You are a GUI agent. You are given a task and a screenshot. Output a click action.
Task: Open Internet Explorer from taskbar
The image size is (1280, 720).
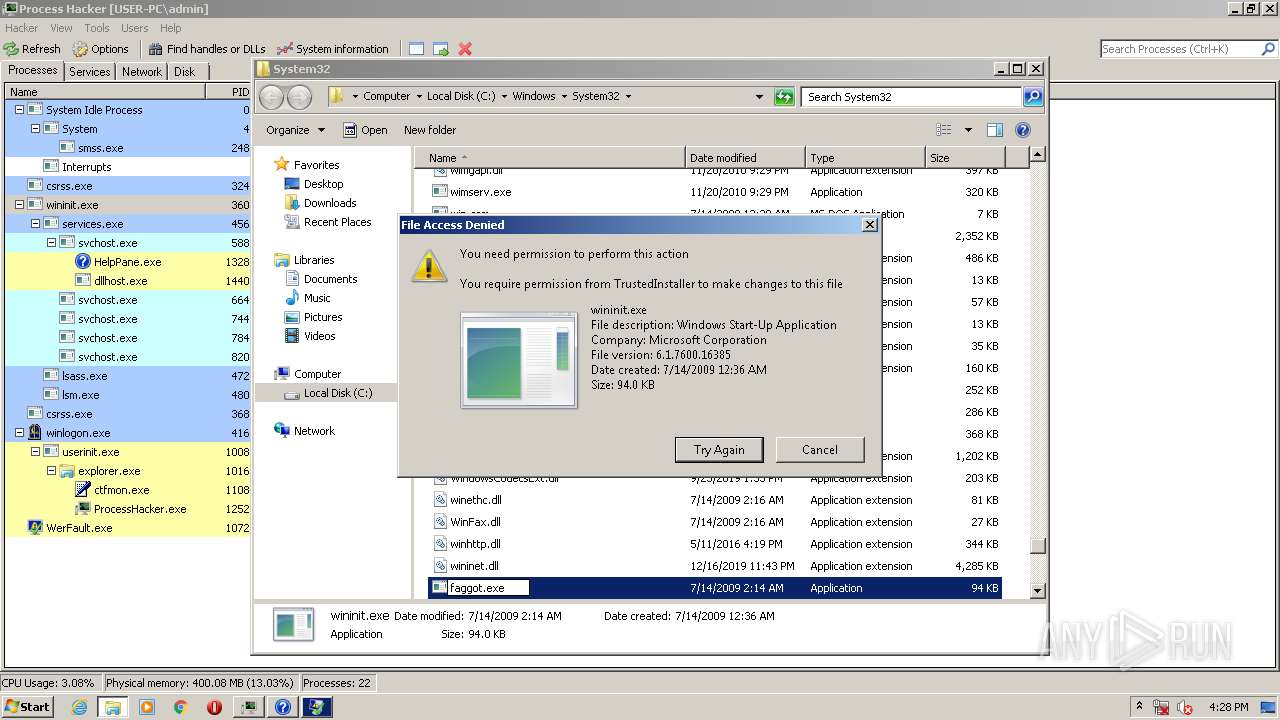(80, 707)
